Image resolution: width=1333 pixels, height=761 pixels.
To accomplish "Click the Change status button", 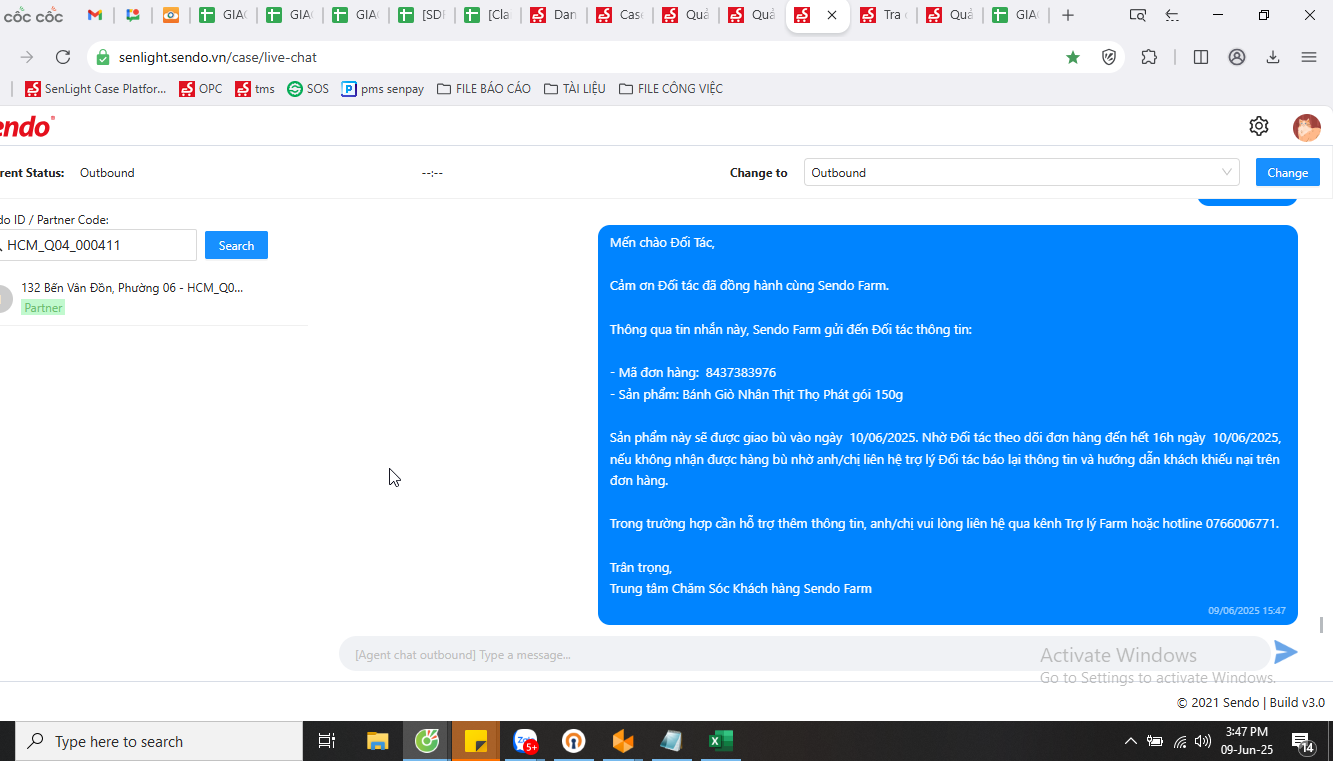I will [1288, 173].
